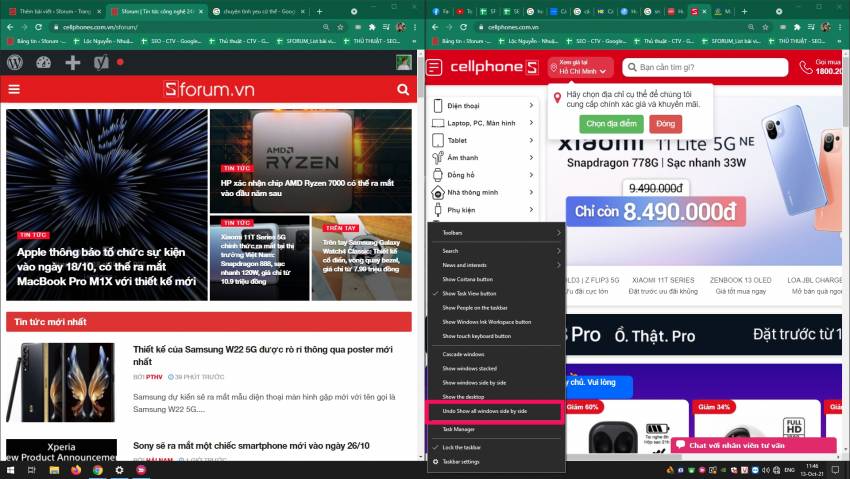Image resolution: width=850 pixels, height=479 pixels.
Task: Open the Sforum hamburger menu
Action: [14, 89]
